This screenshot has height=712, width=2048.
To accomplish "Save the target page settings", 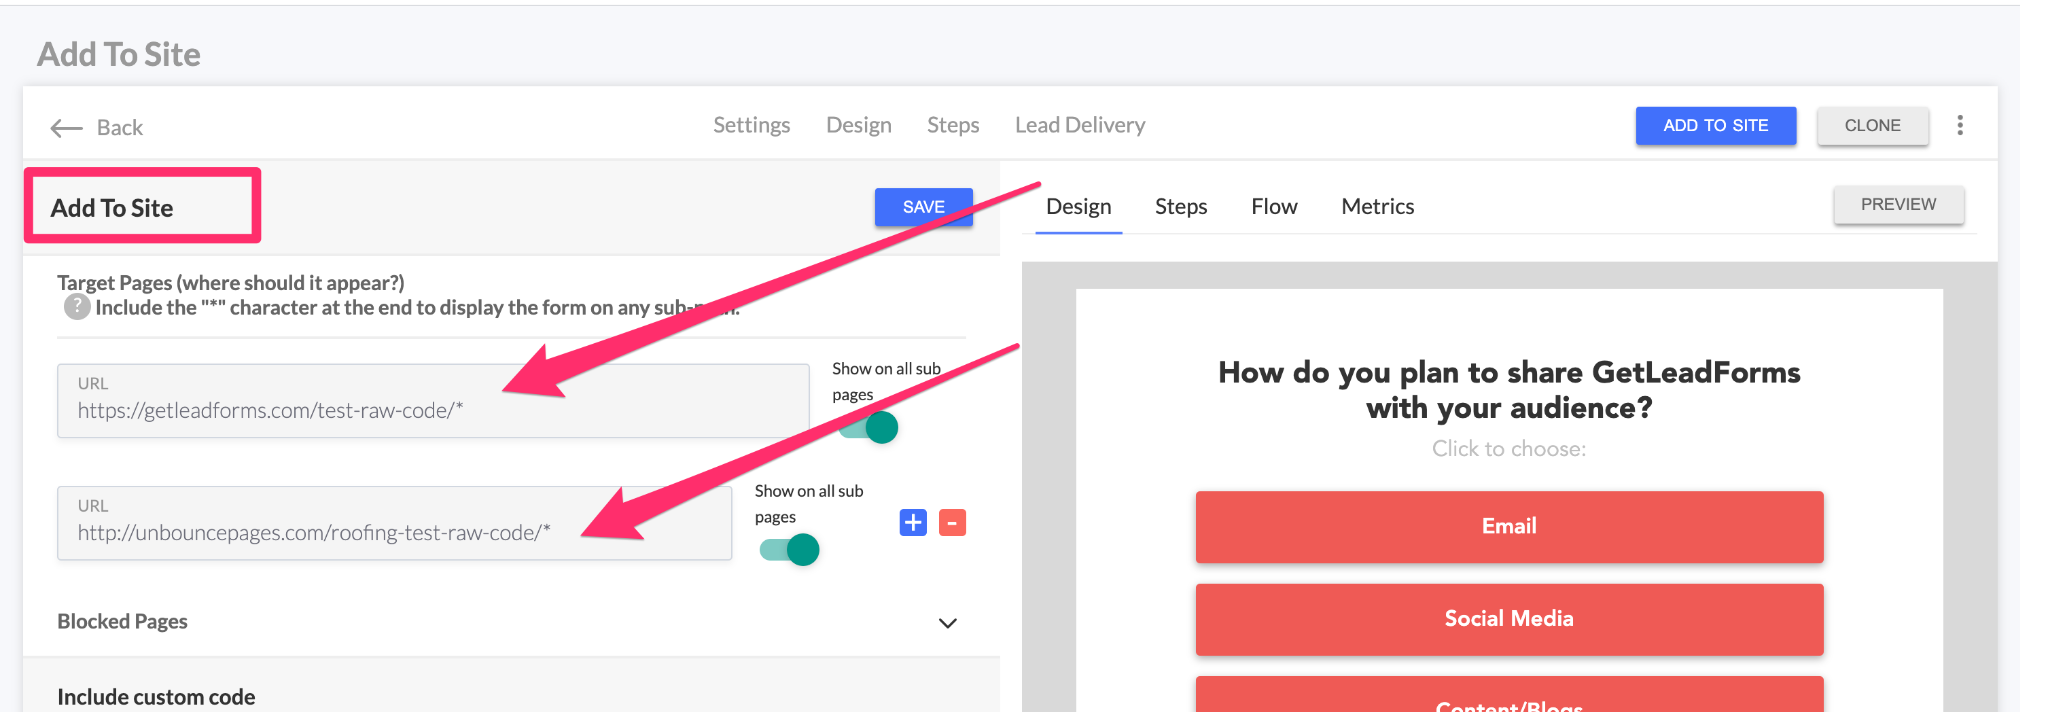I will (x=923, y=207).
